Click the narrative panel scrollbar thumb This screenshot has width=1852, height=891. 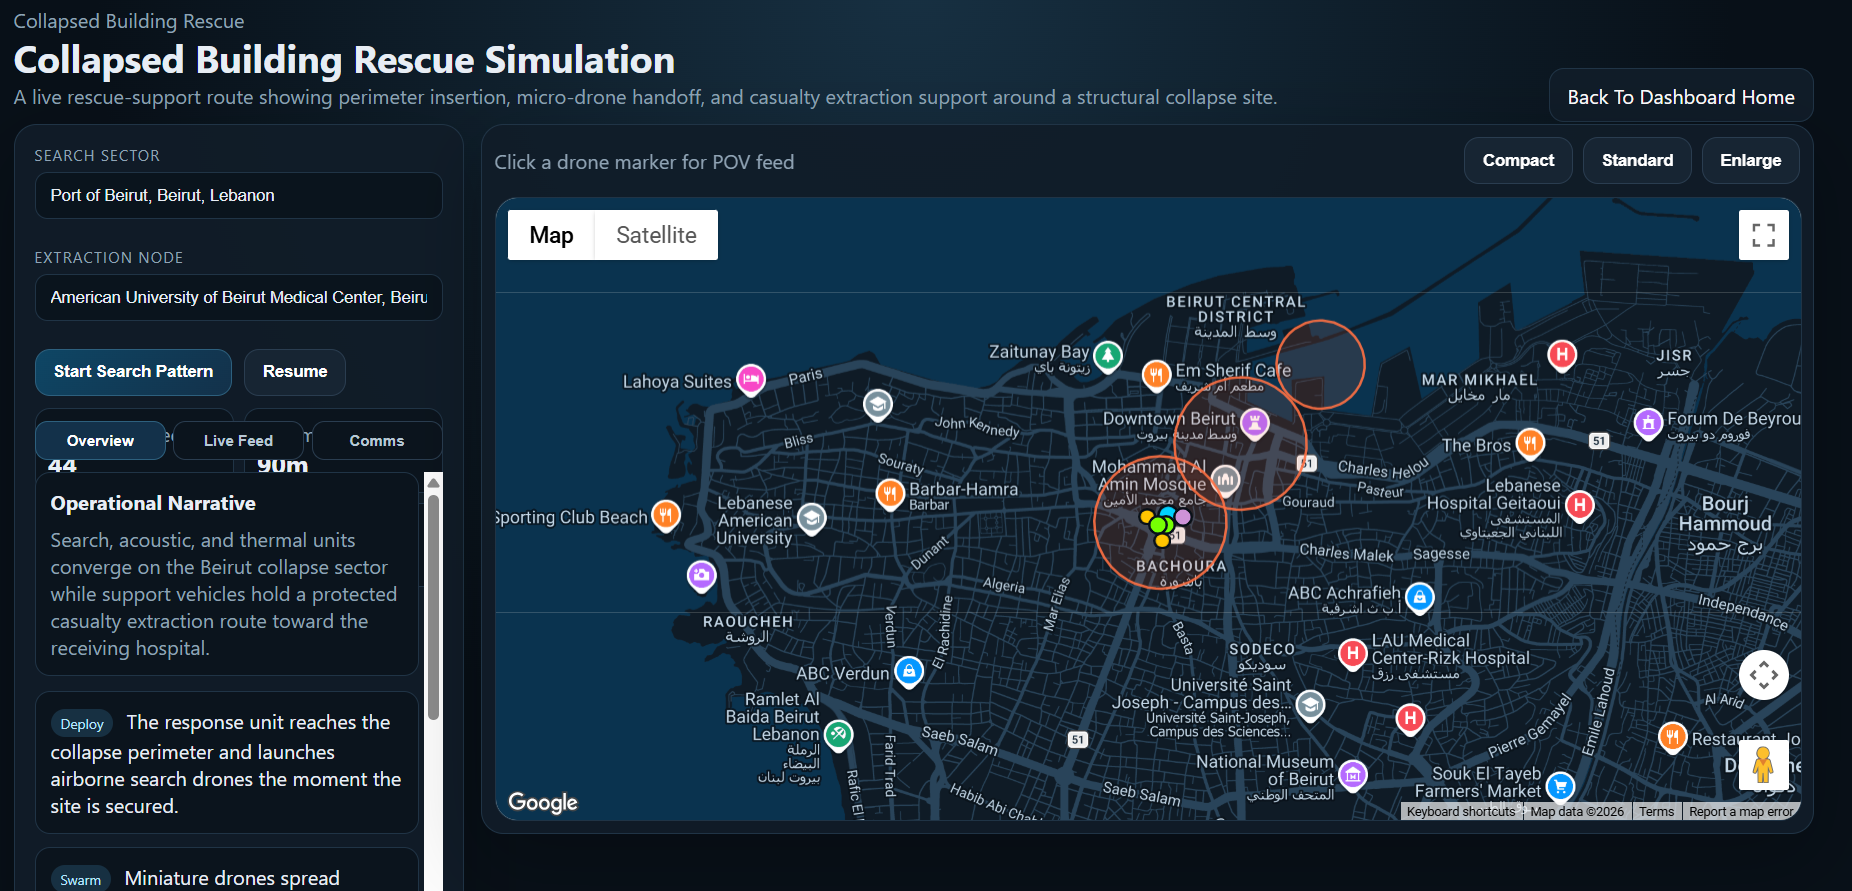434,608
